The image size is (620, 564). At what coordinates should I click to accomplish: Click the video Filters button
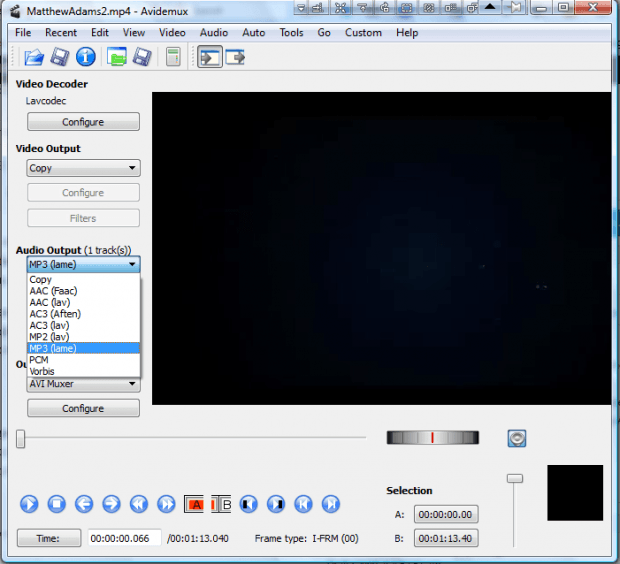coord(83,218)
